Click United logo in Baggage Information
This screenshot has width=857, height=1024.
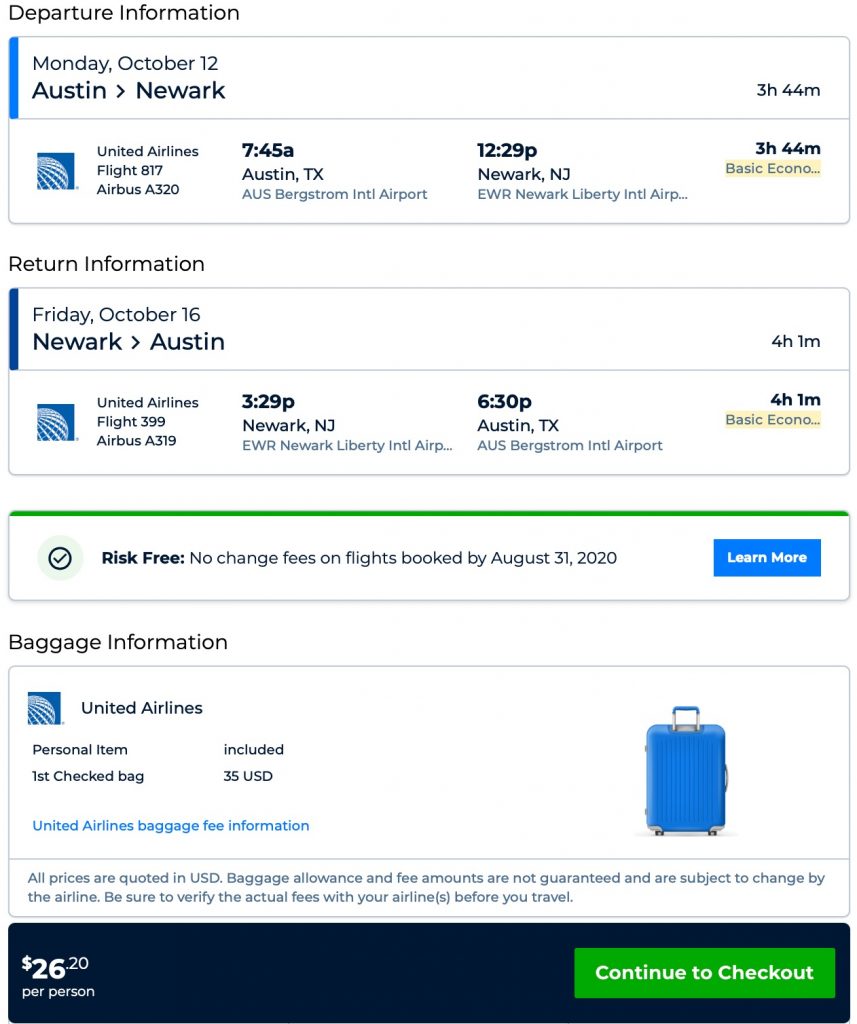tap(45, 708)
